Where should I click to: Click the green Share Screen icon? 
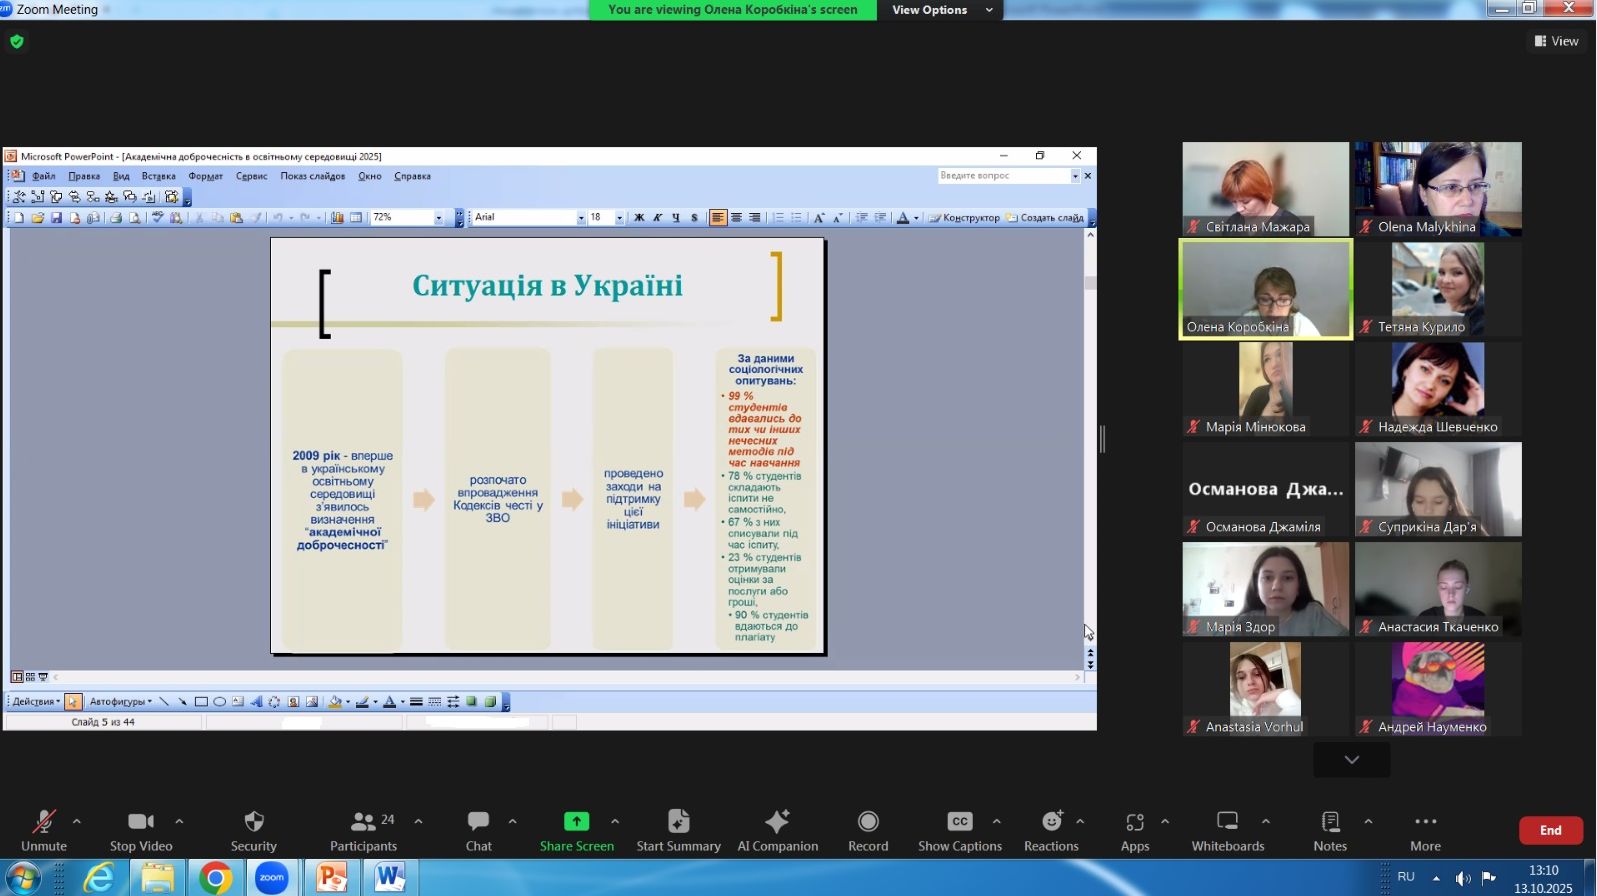tap(577, 822)
